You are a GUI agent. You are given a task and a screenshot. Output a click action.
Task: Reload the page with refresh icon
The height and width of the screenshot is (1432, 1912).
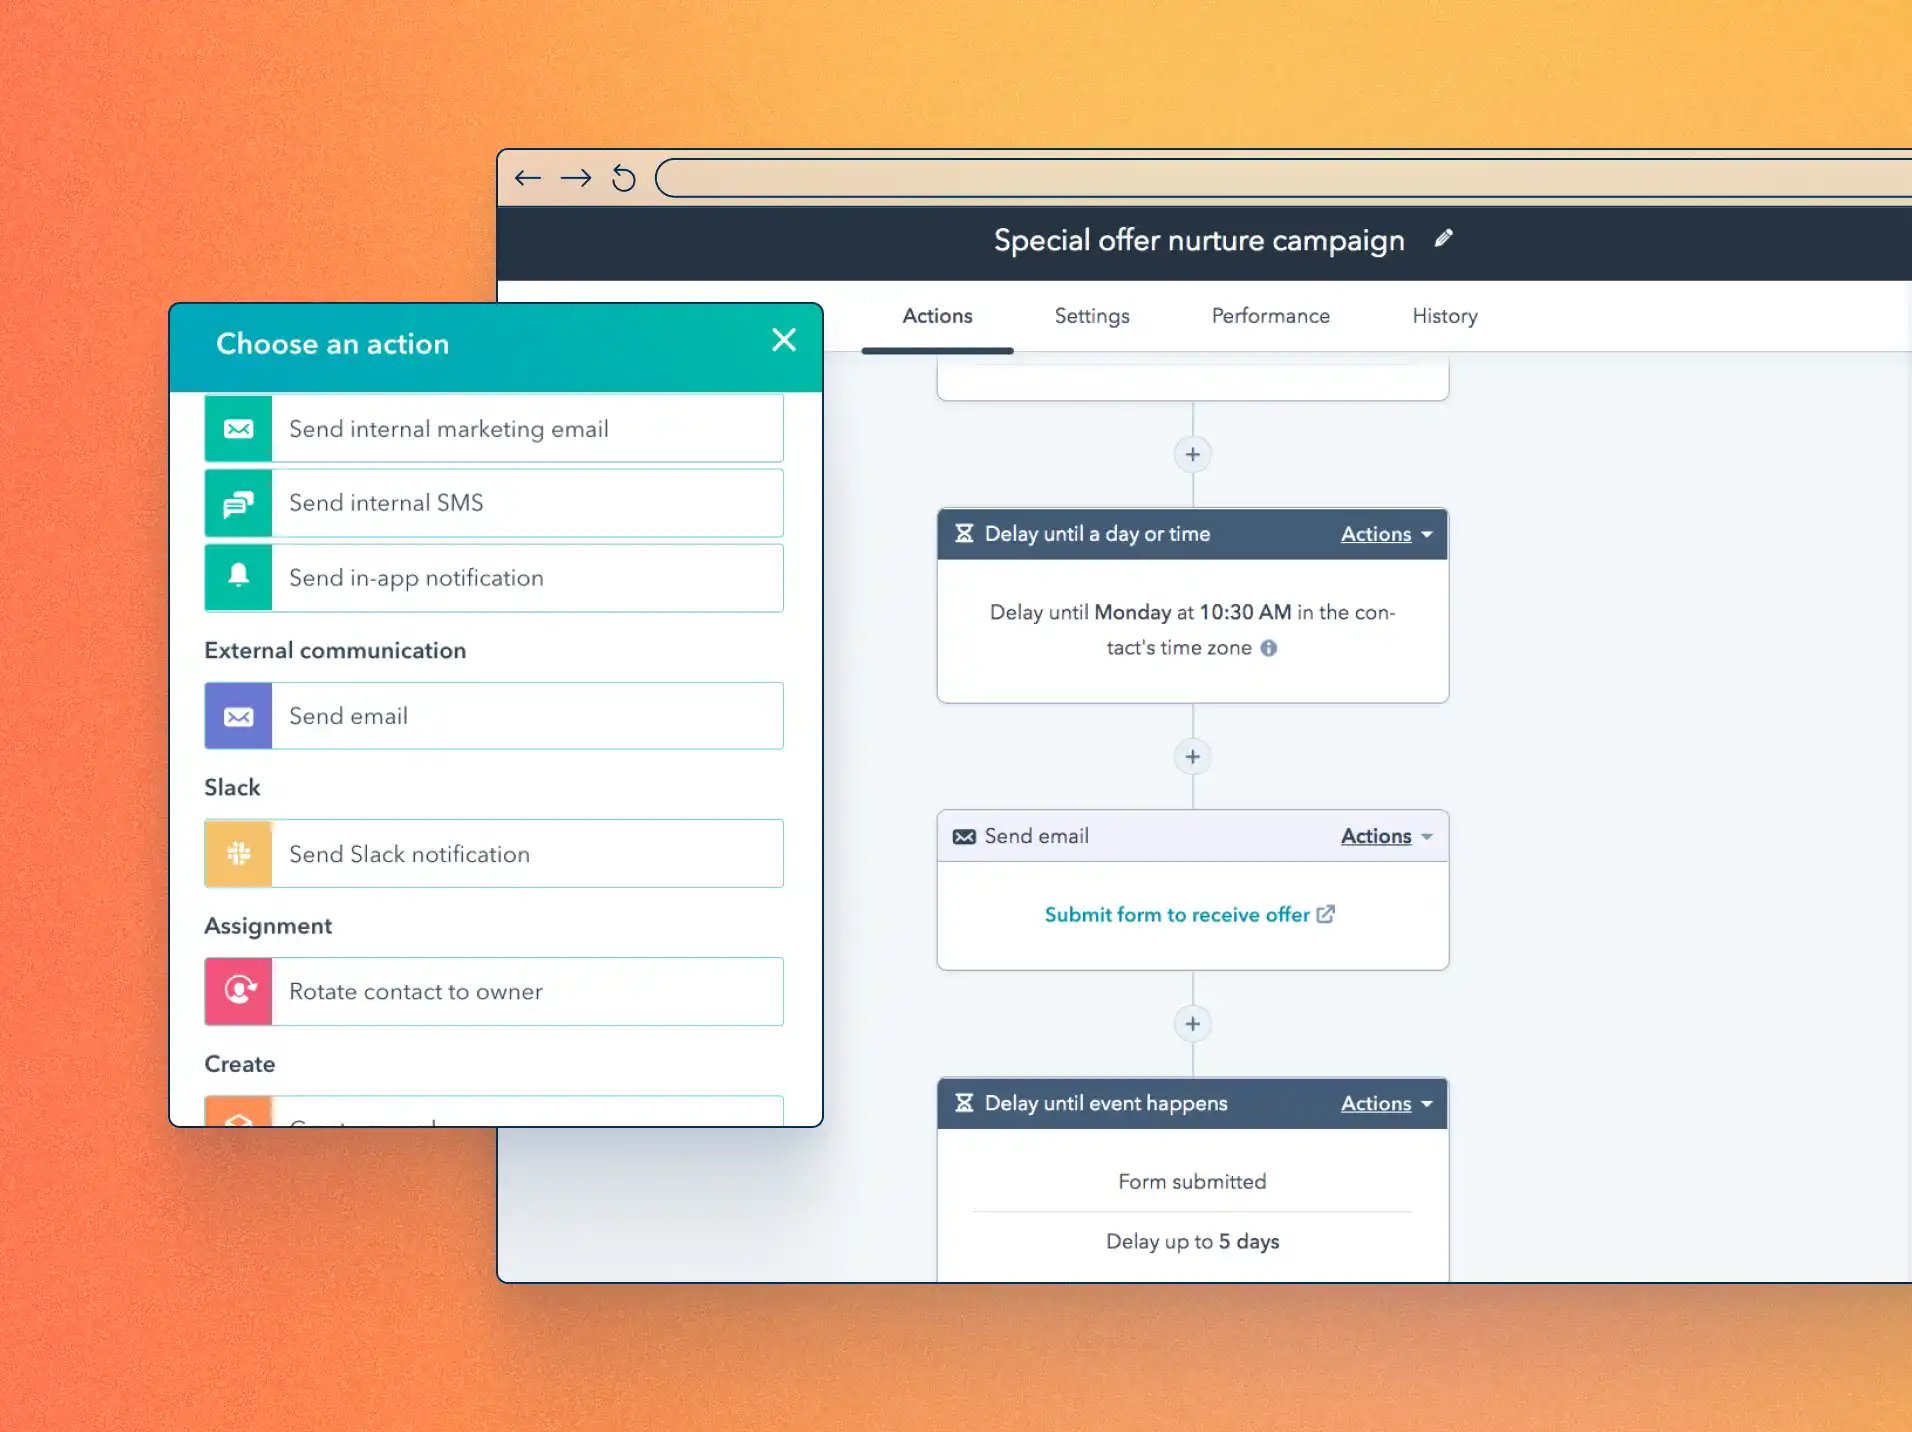pos(623,178)
